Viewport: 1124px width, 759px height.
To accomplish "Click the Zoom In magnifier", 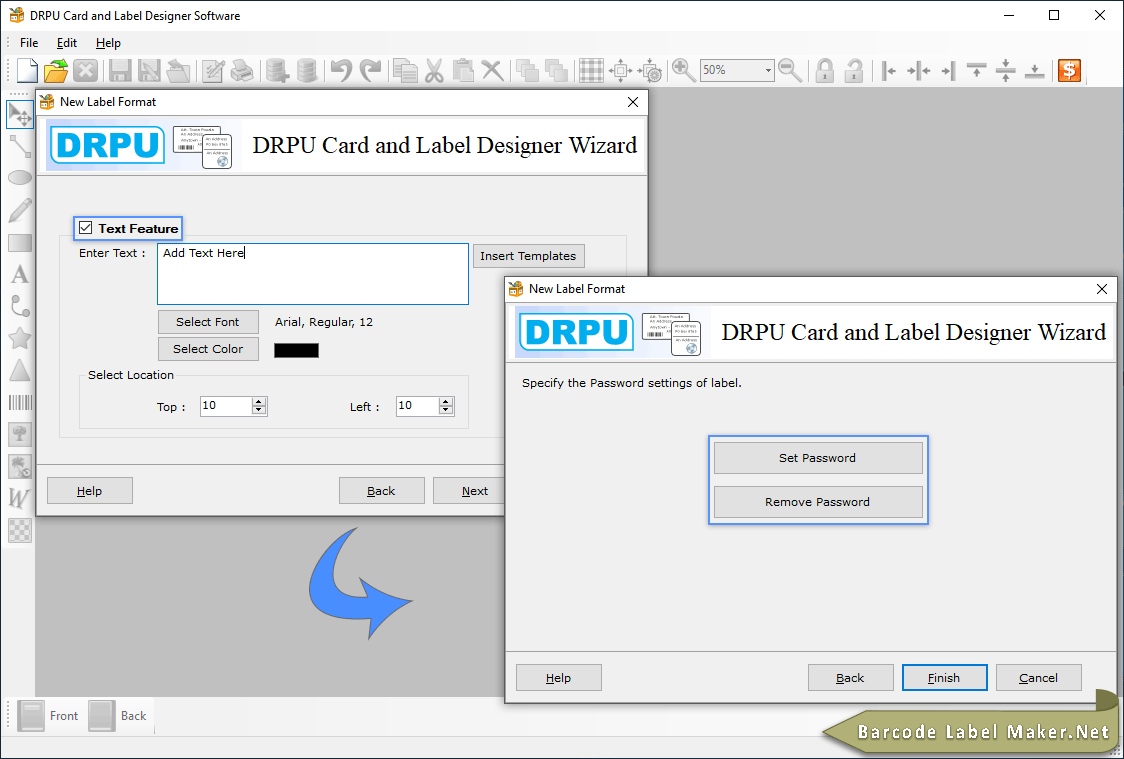I will [683, 70].
